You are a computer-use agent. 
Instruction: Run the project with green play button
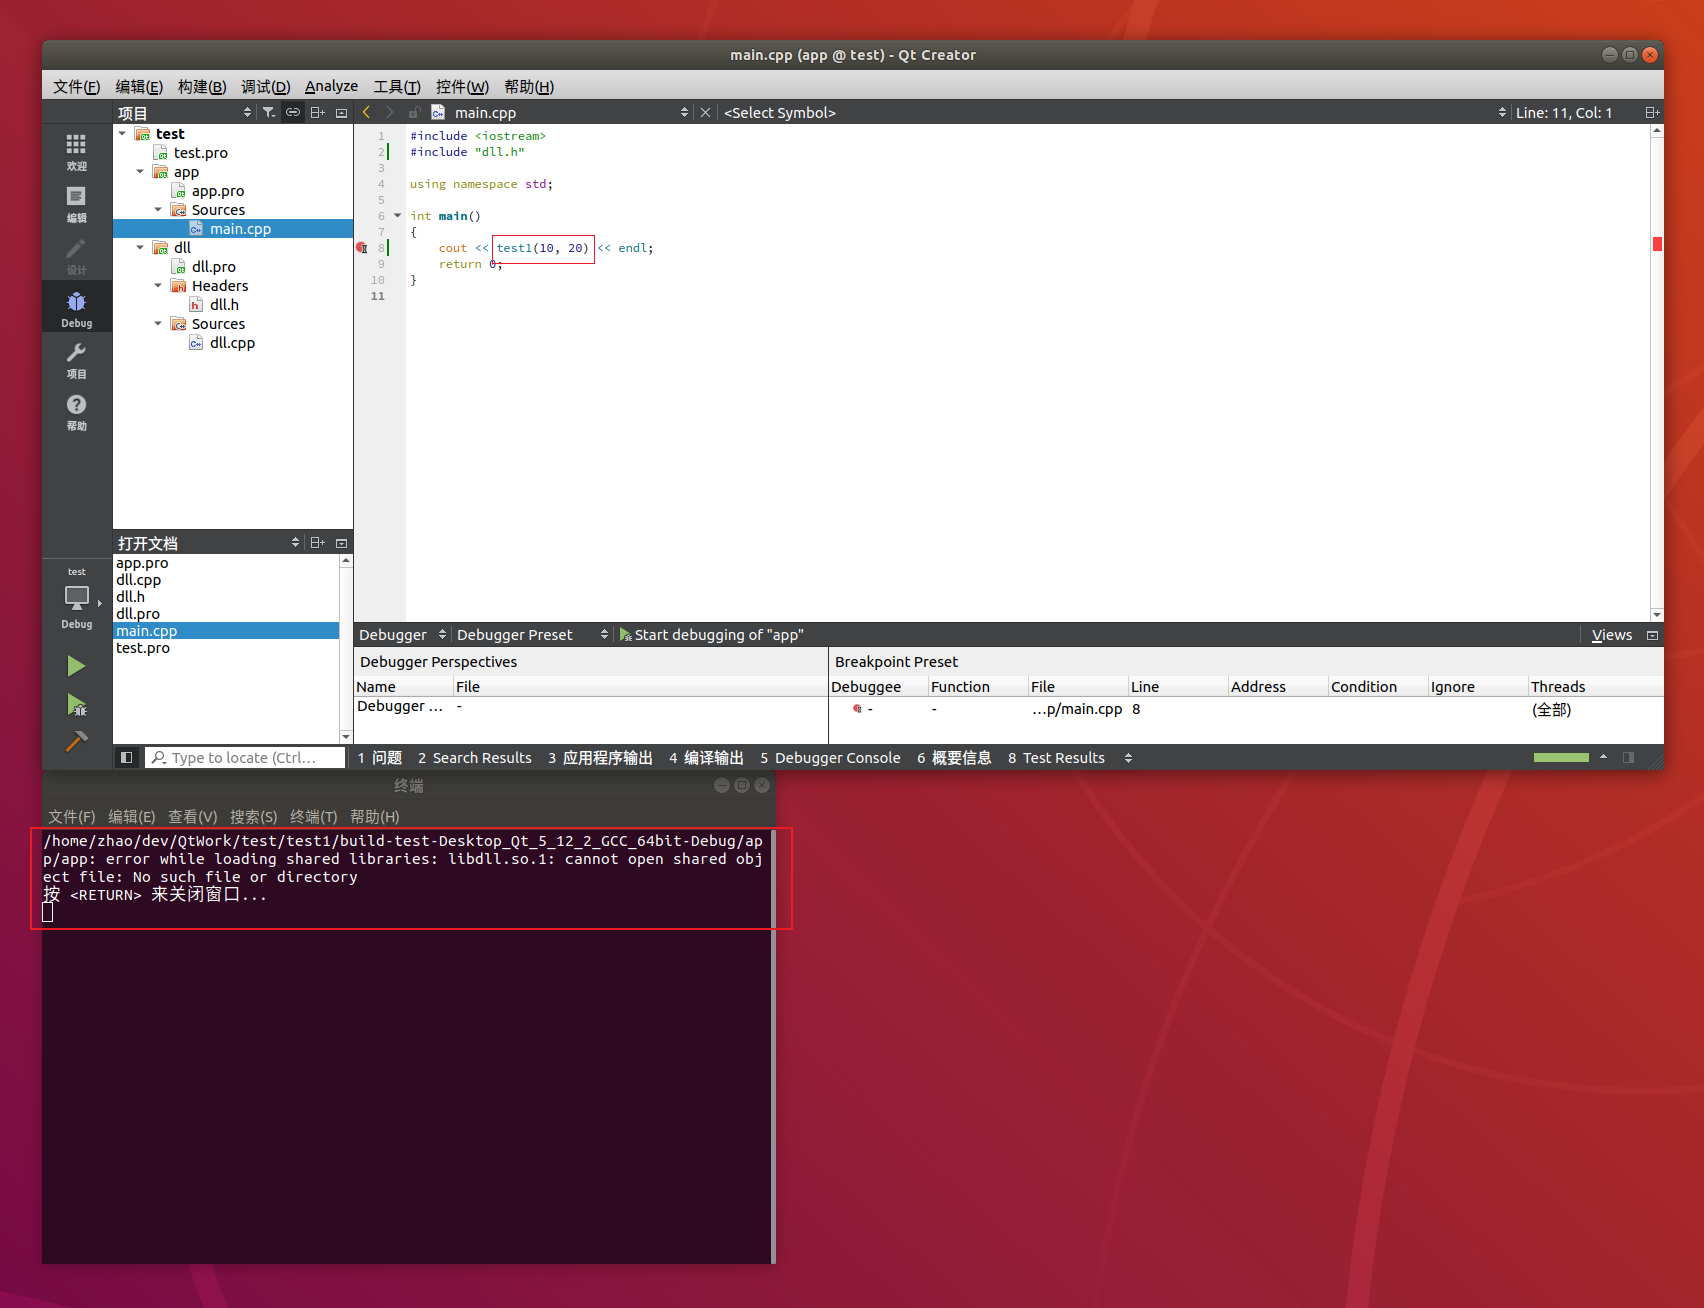click(x=76, y=666)
